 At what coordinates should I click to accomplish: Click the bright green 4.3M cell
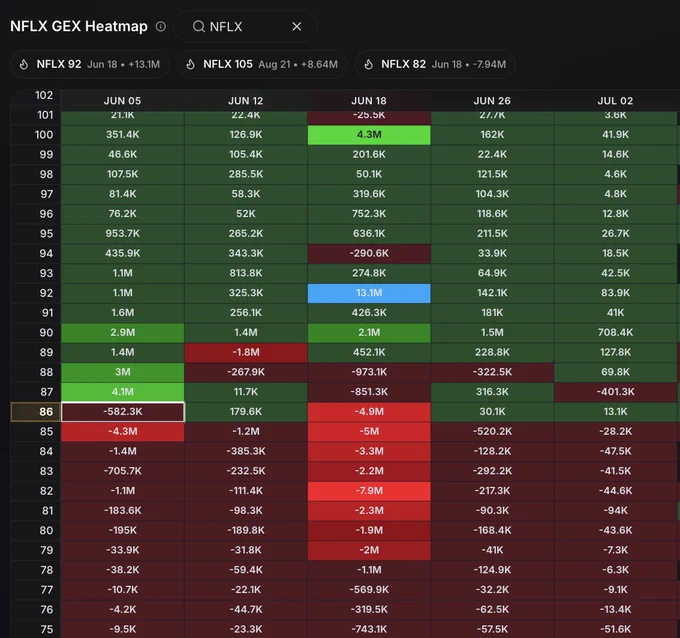click(x=369, y=134)
